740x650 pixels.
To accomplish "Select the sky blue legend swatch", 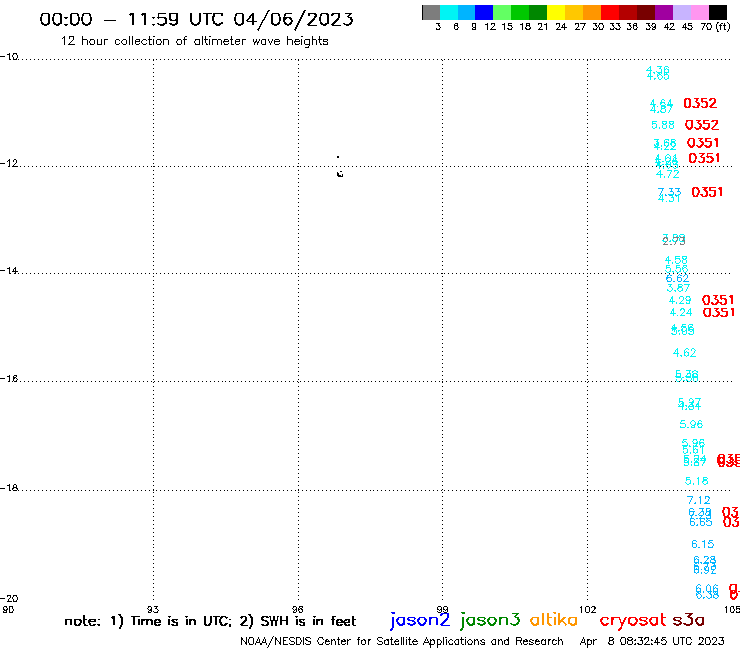I will (x=466, y=12).
